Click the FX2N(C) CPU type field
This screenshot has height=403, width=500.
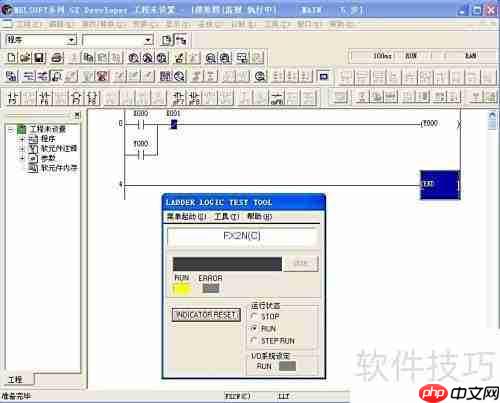242,237
